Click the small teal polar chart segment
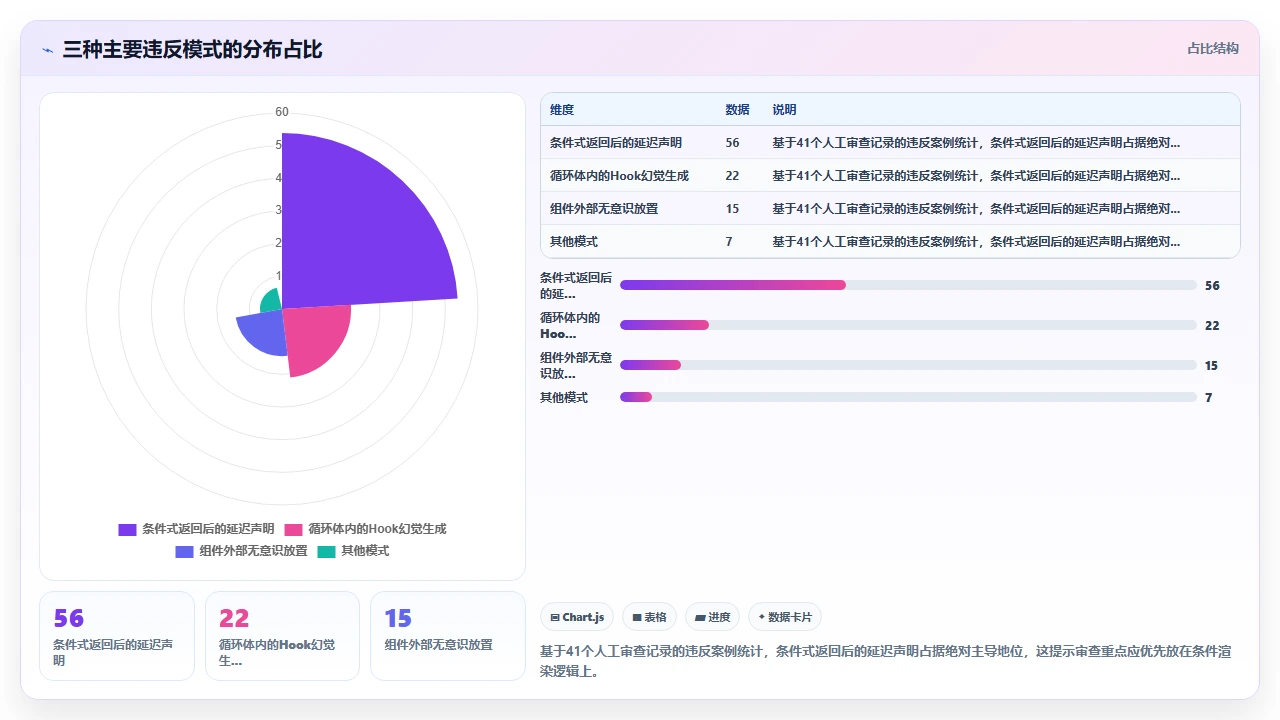The image size is (1280, 720). (271, 301)
